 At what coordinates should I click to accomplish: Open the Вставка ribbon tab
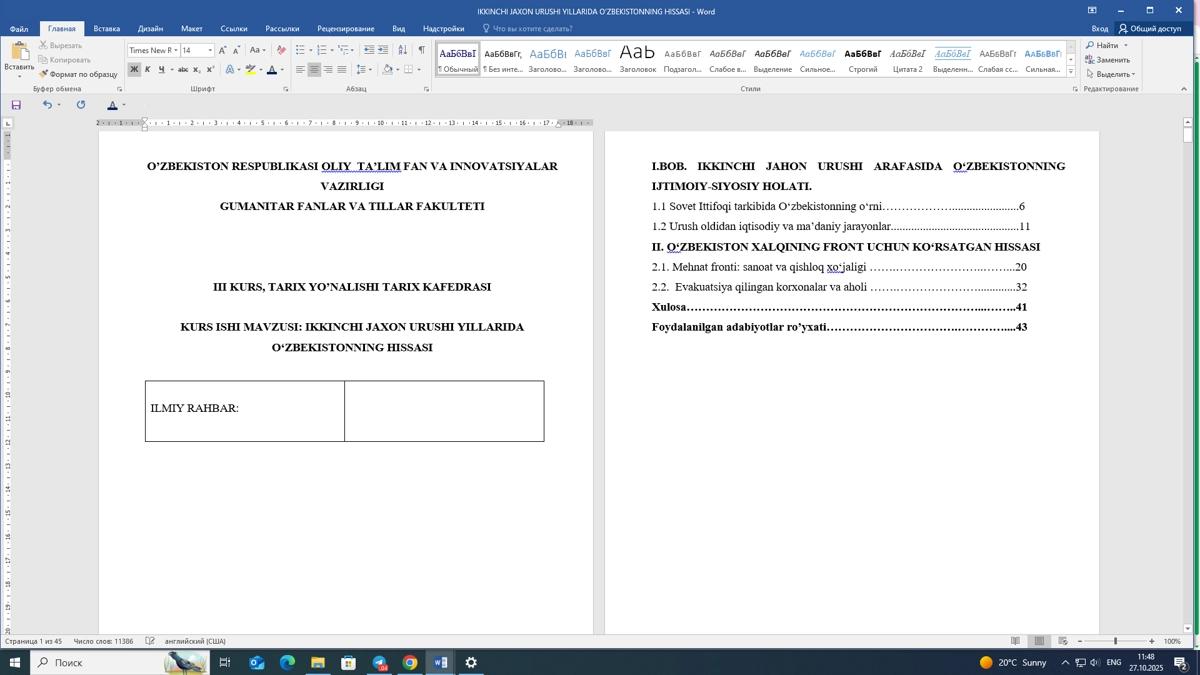click(x=106, y=29)
